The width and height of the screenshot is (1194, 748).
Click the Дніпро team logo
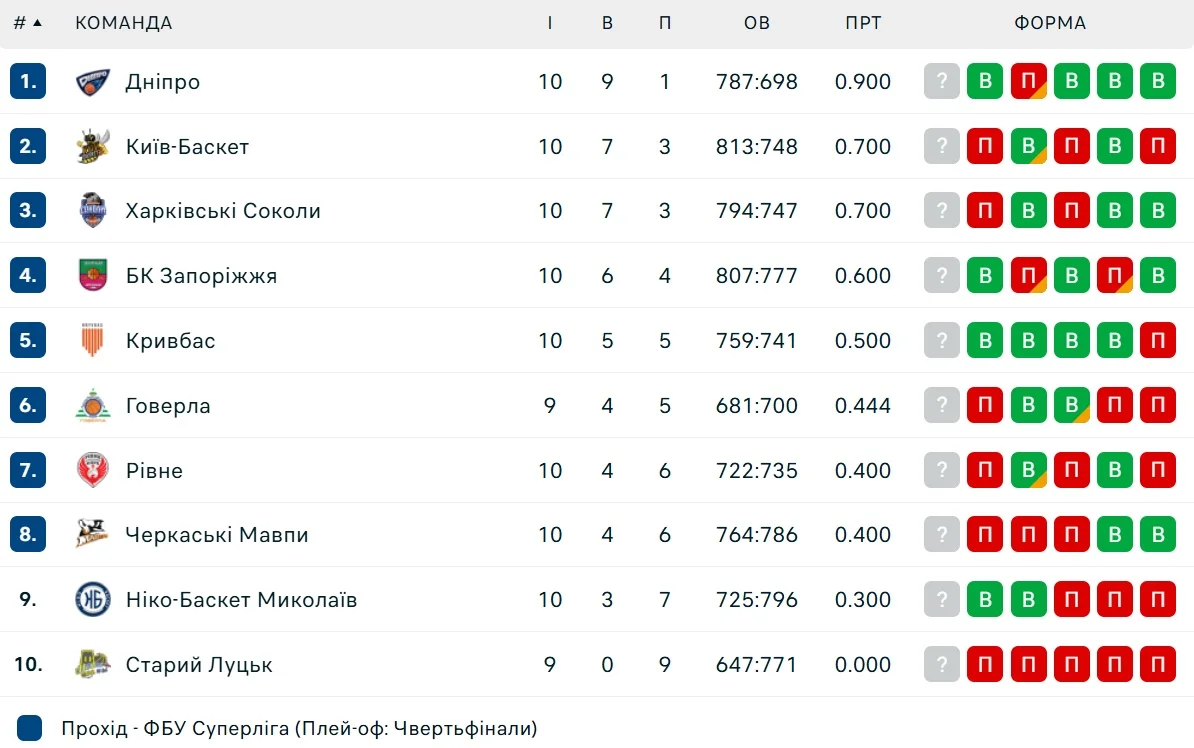point(93,82)
